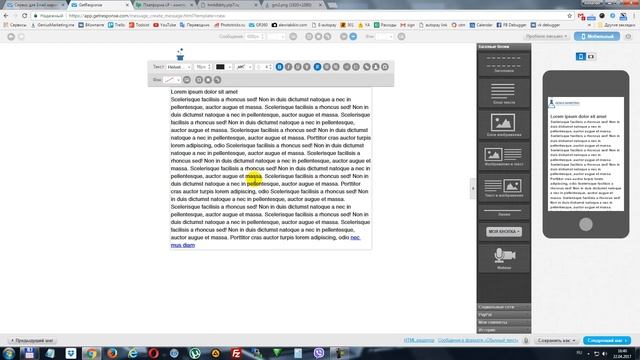Open block background Фон color dropdown
This screenshot has height=360, width=640.
point(172,80)
